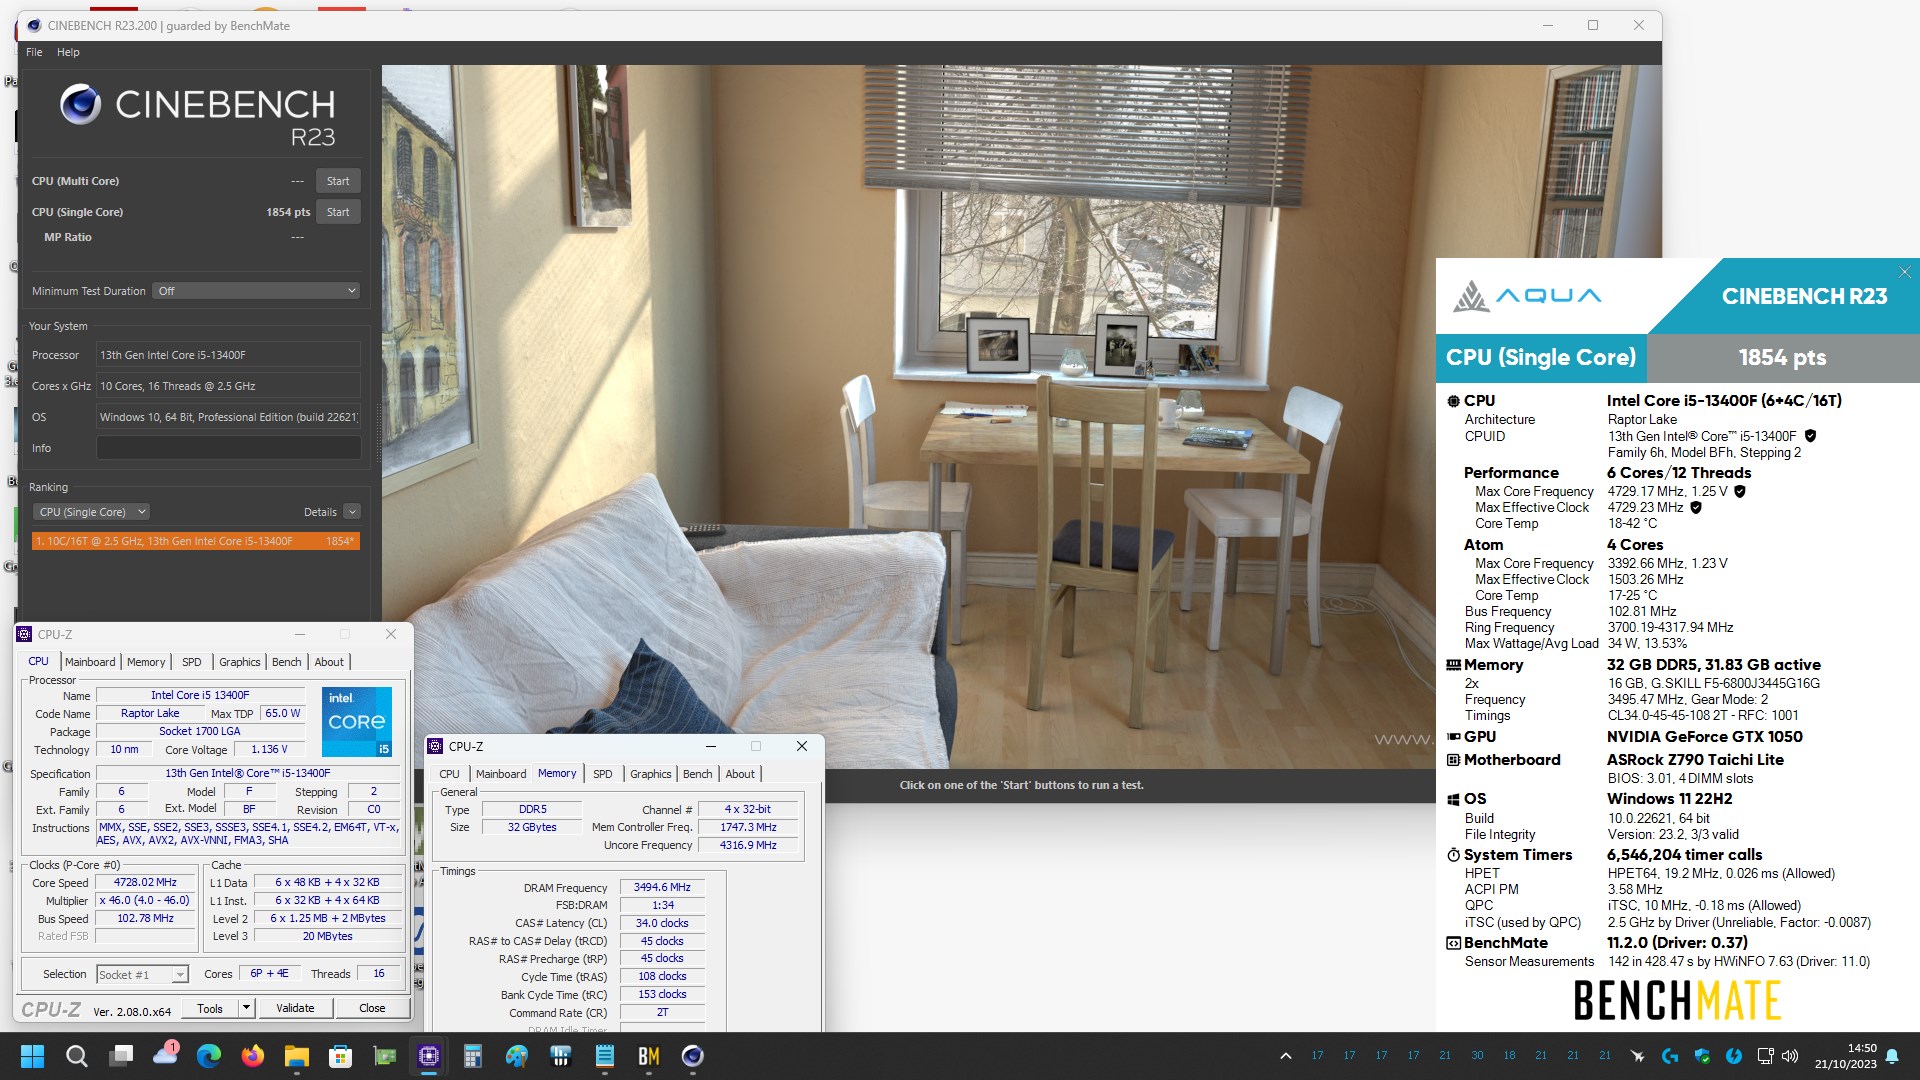Open blue lightning bolt tray icon

coord(1734,1056)
